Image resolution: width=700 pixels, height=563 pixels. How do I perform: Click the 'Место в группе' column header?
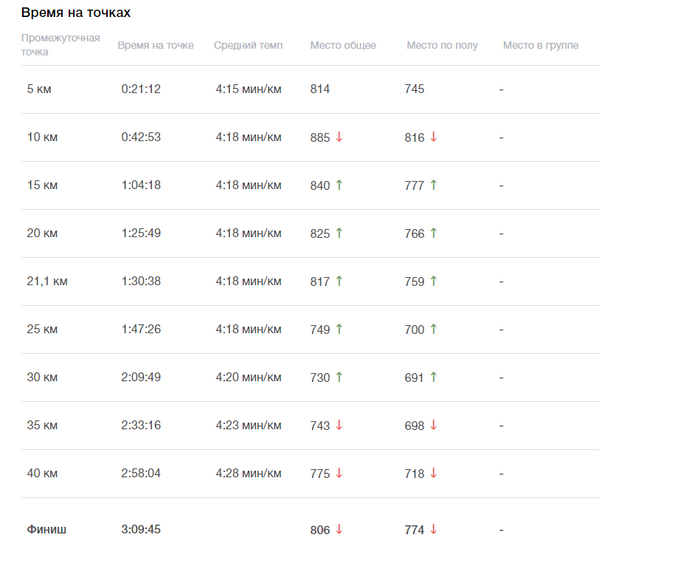point(541,45)
